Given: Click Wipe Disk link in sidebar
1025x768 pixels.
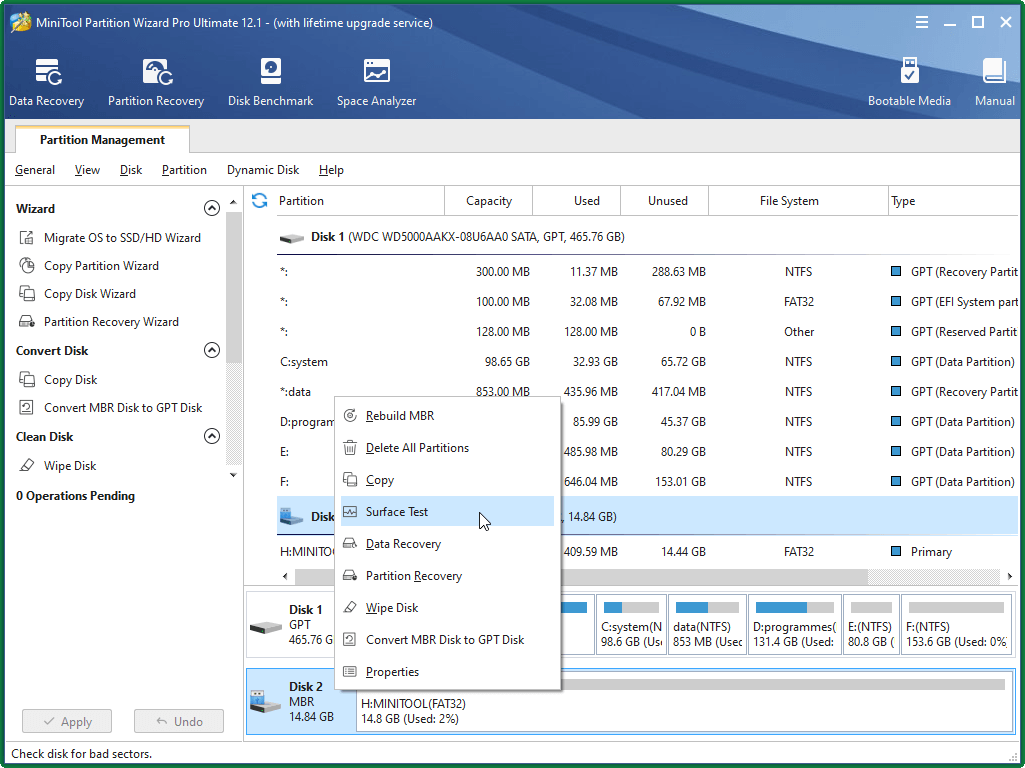Looking at the screenshot, I should click(x=70, y=465).
